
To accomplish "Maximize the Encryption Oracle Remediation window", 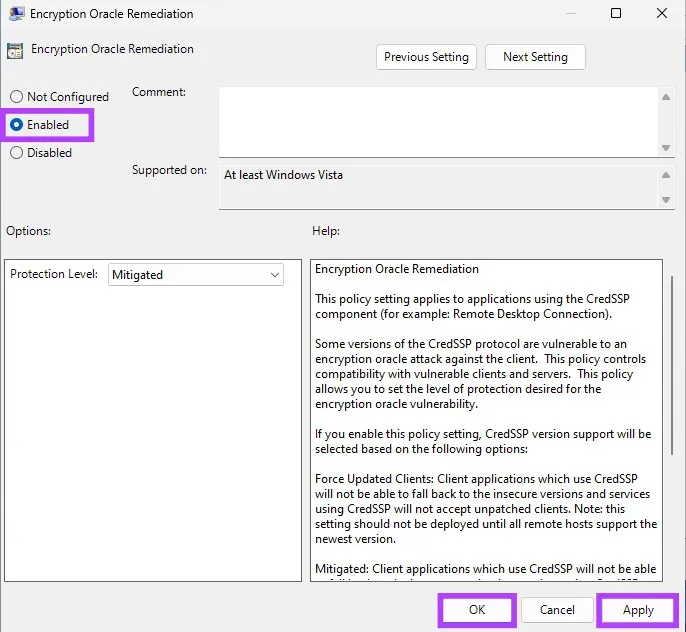I will click(x=616, y=13).
